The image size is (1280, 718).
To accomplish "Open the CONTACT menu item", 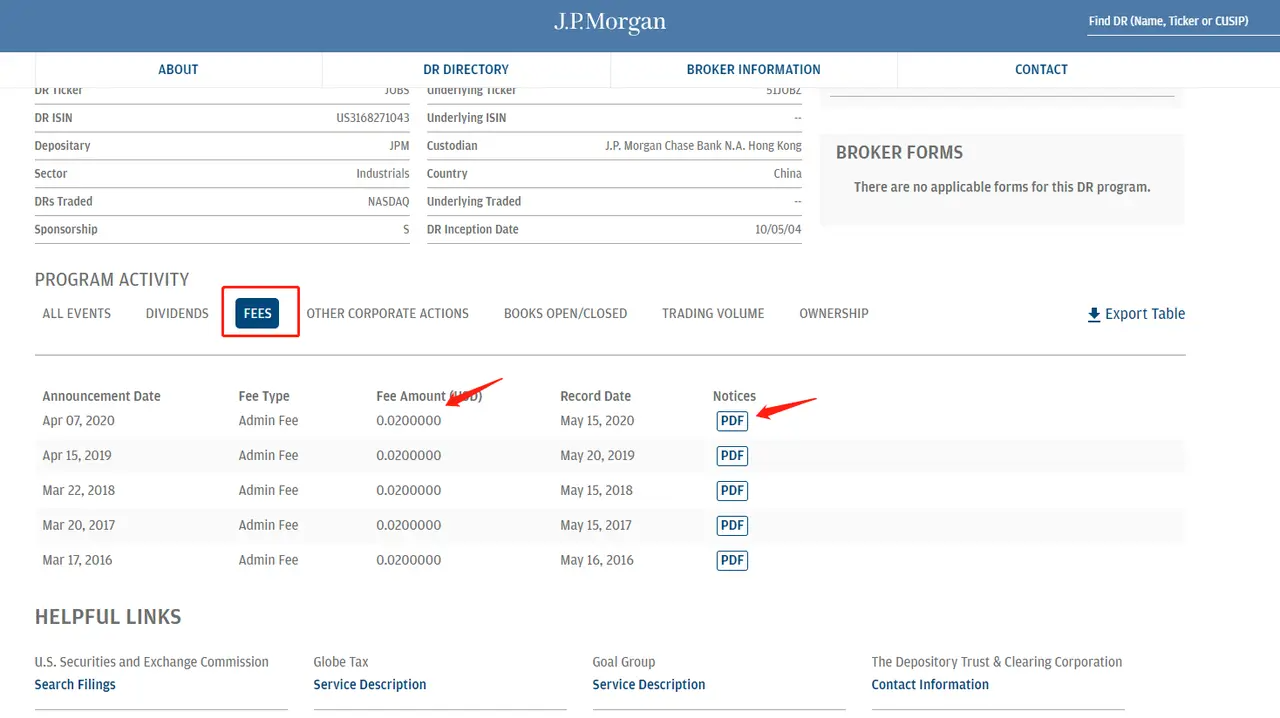I will [1041, 70].
